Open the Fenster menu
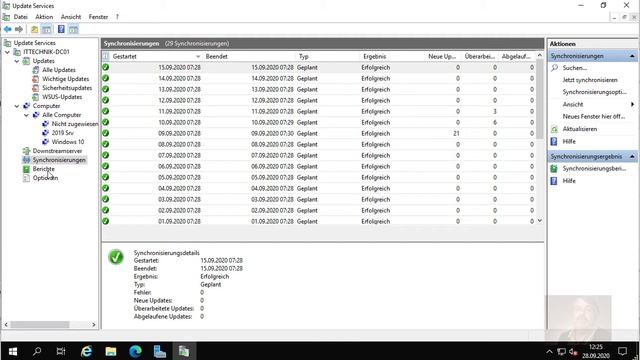Screen dimensions: 640x360 point(98,17)
